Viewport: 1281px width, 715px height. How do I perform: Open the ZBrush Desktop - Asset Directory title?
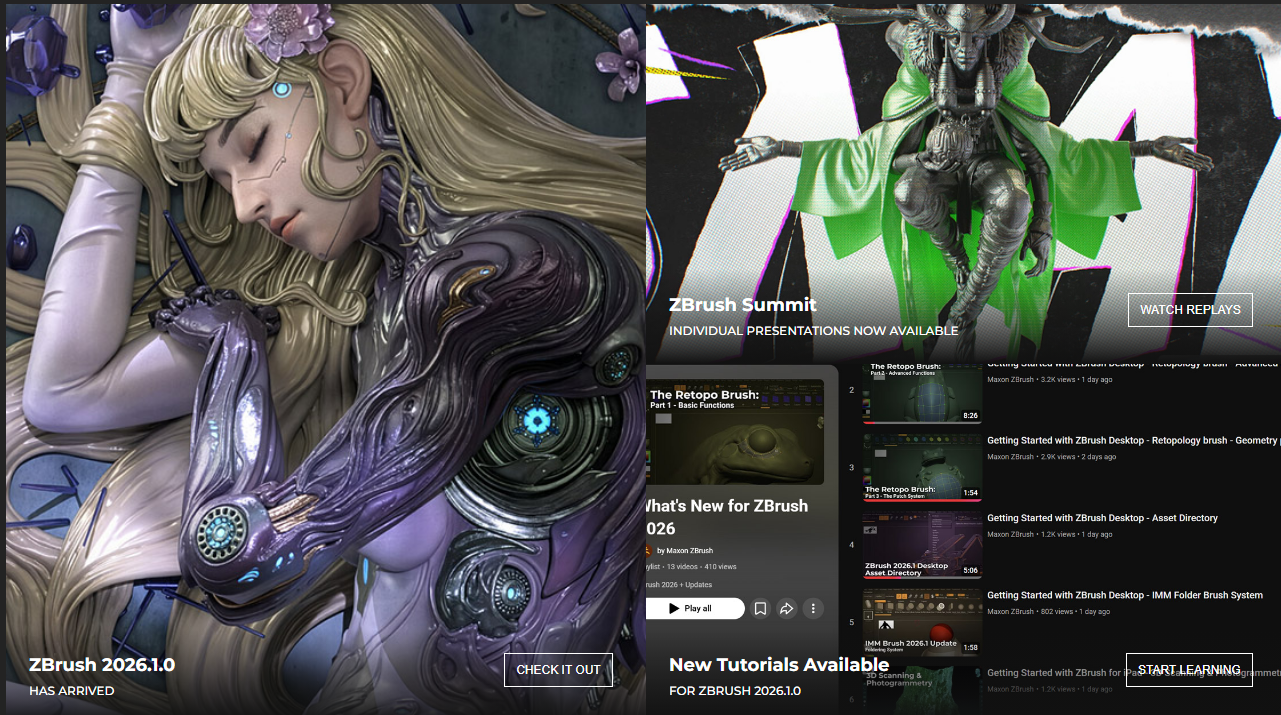click(x=1102, y=518)
